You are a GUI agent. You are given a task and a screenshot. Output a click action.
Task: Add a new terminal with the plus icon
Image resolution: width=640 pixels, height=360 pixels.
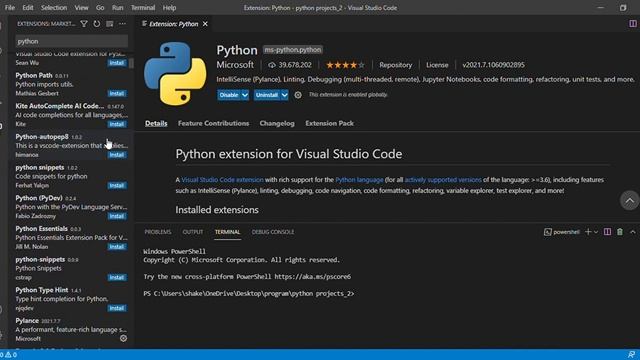pyautogui.click(x=588, y=232)
